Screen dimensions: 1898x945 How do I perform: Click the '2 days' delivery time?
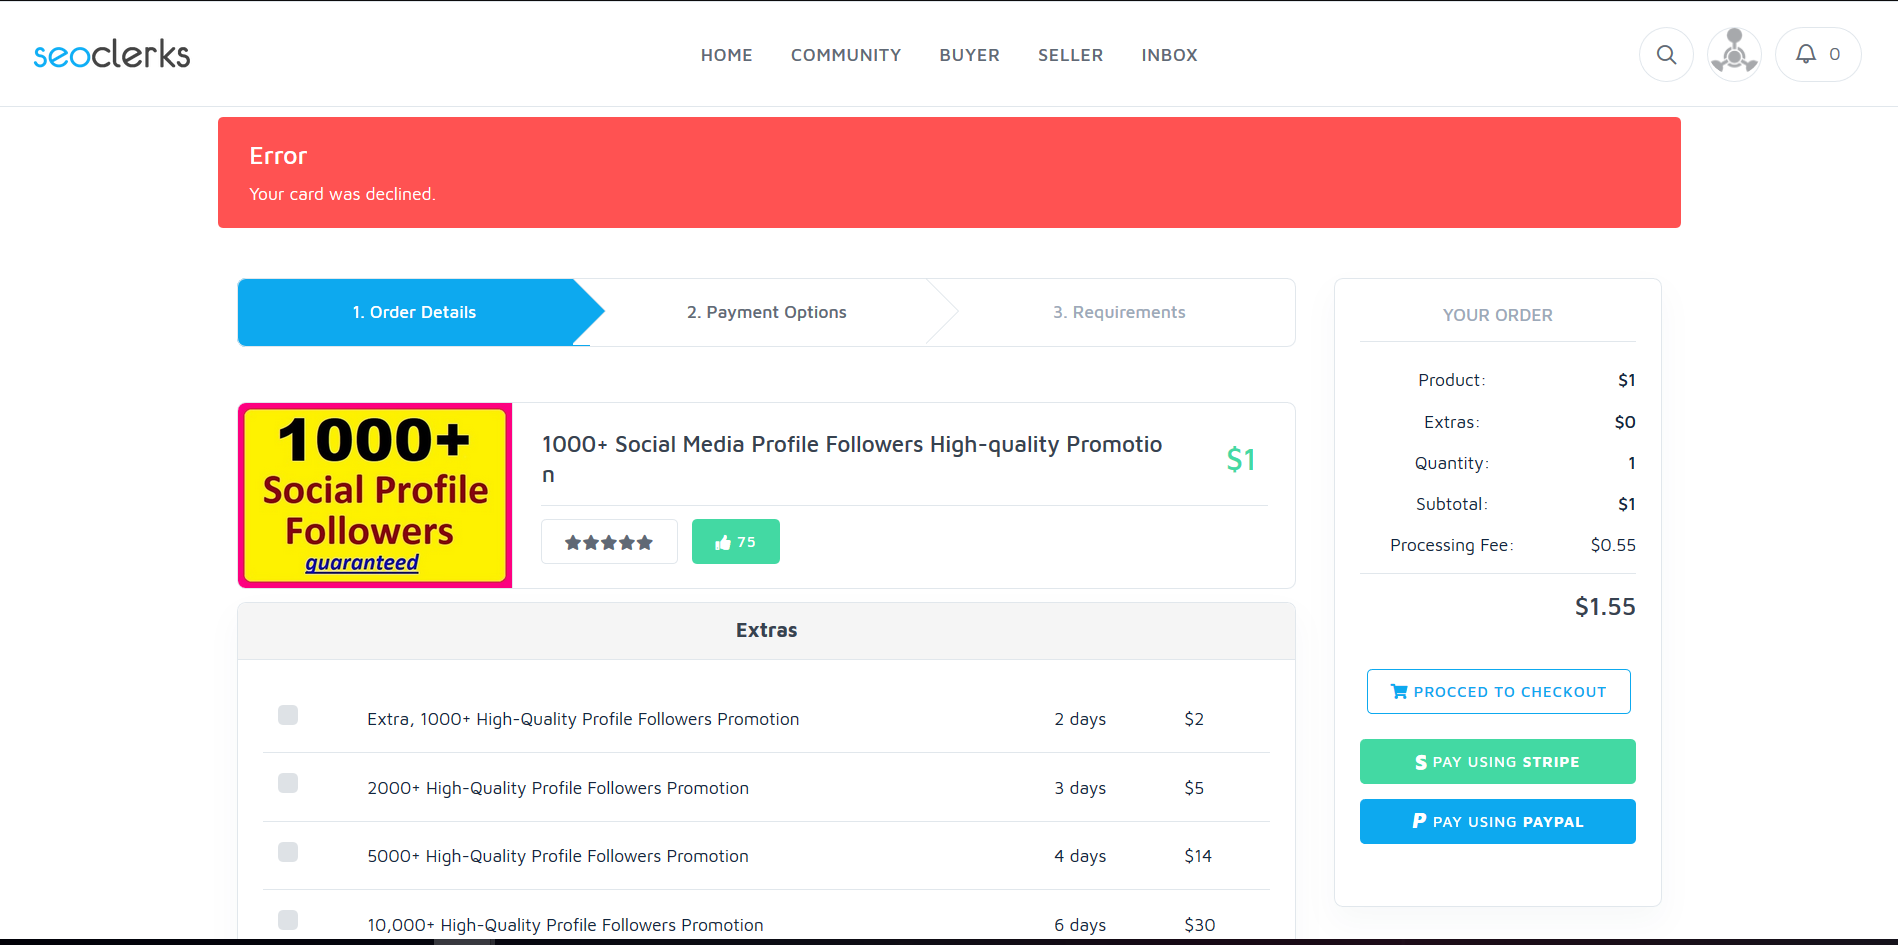[x=1080, y=719]
